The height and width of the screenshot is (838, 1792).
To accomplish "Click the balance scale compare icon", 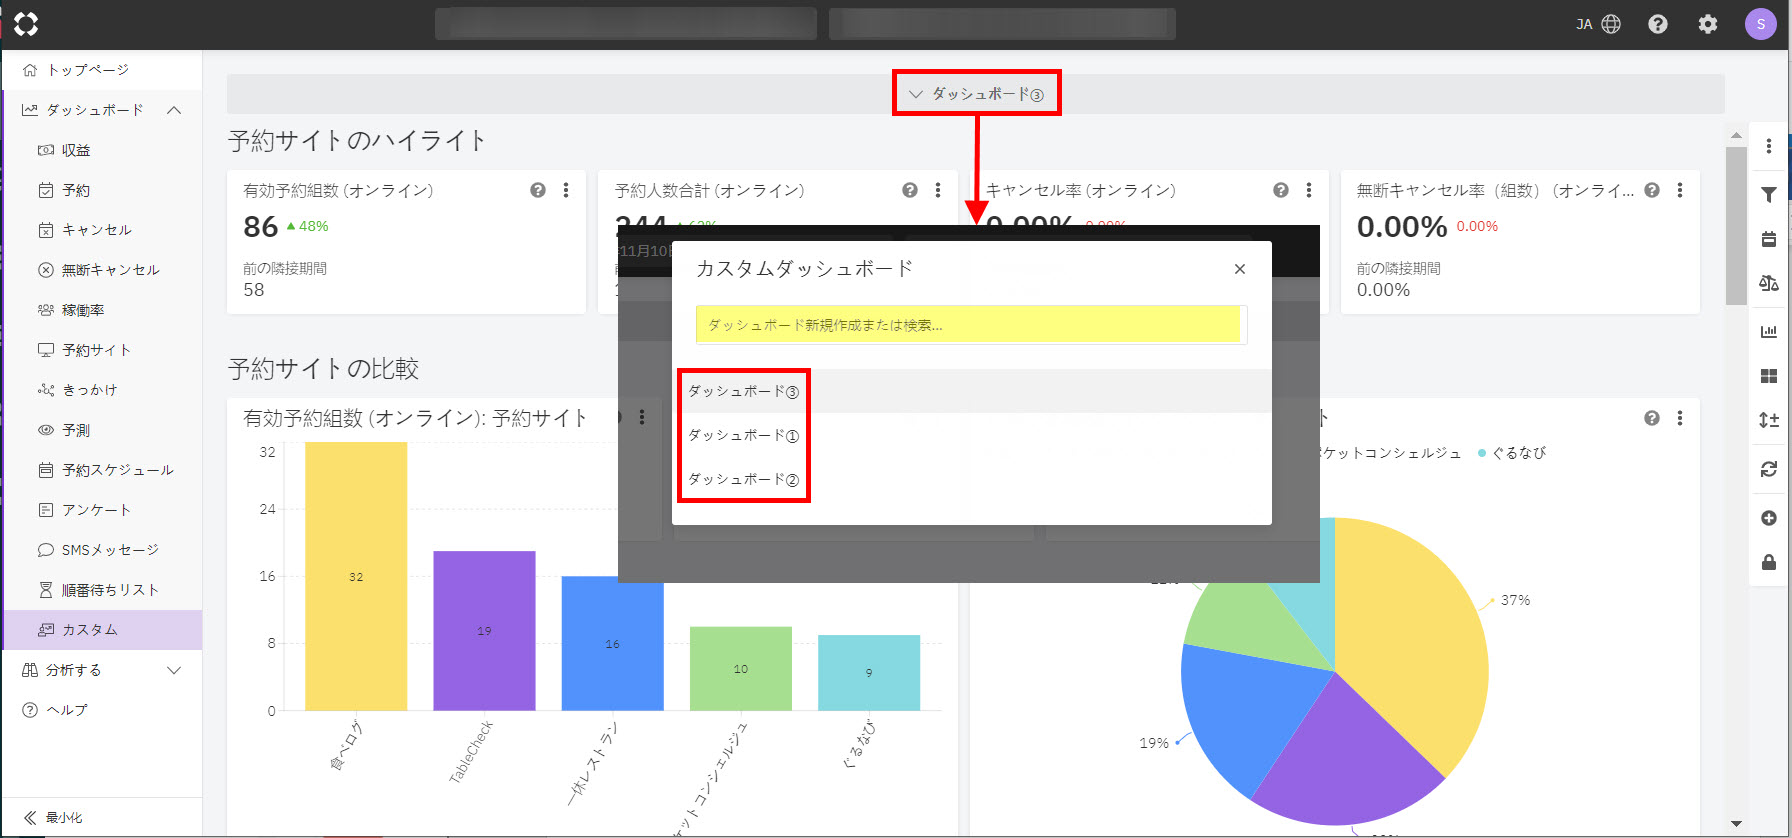I will tap(1769, 284).
